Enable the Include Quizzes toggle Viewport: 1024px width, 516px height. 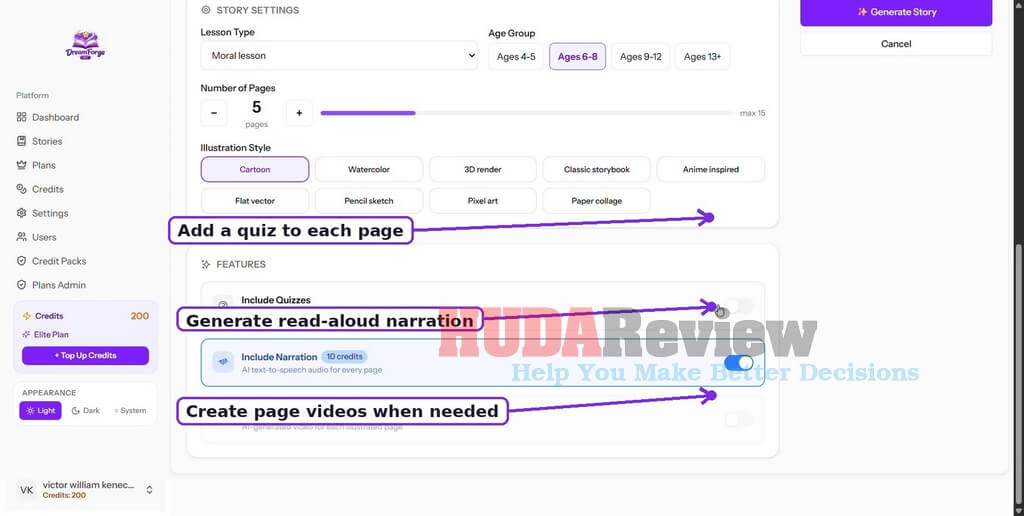(739, 305)
